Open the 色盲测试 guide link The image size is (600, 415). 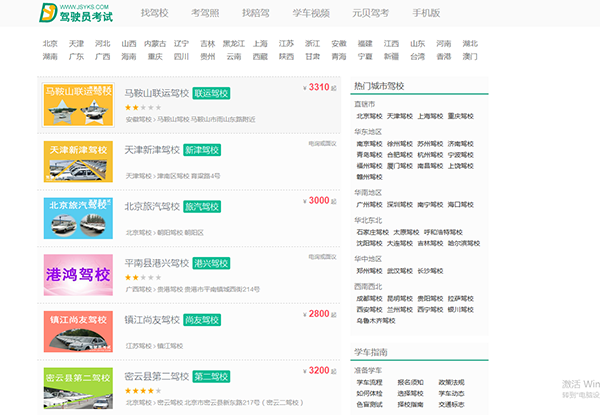pyautogui.click(x=369, y=405)
